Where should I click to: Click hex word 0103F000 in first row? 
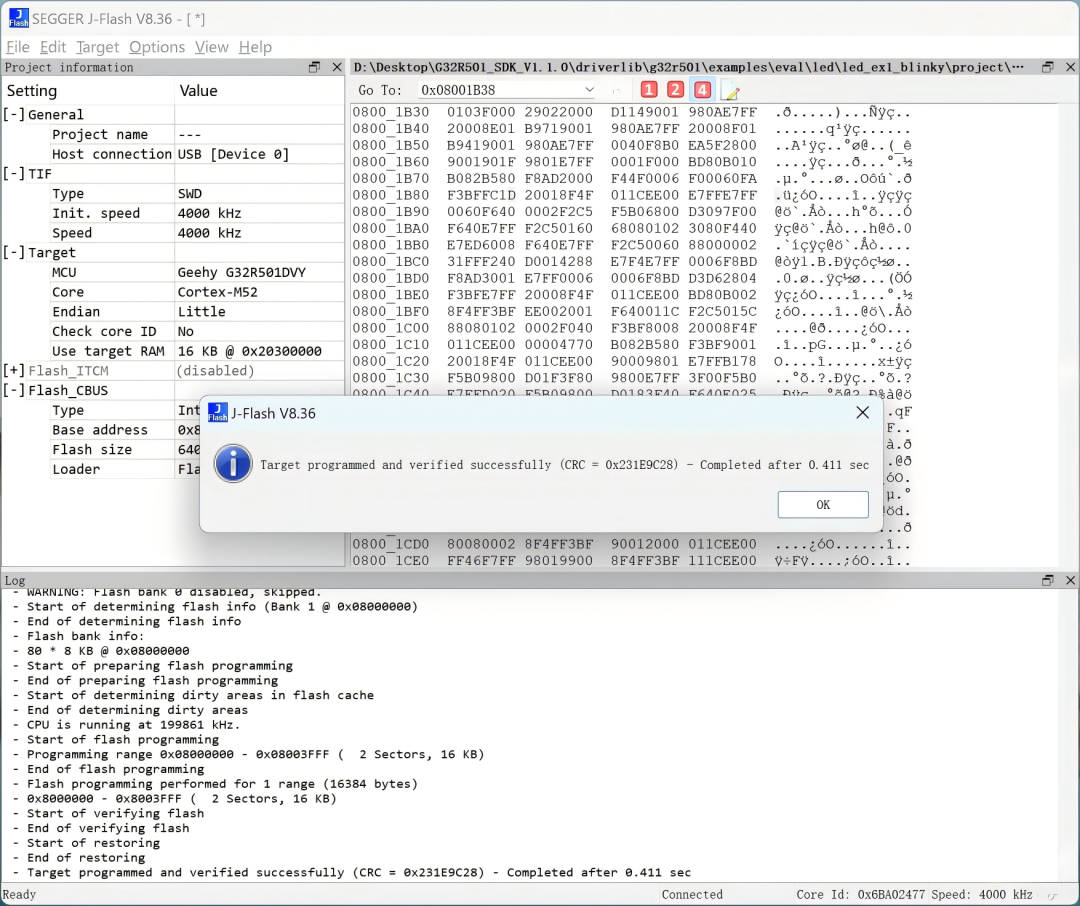(x=481, y=112)
